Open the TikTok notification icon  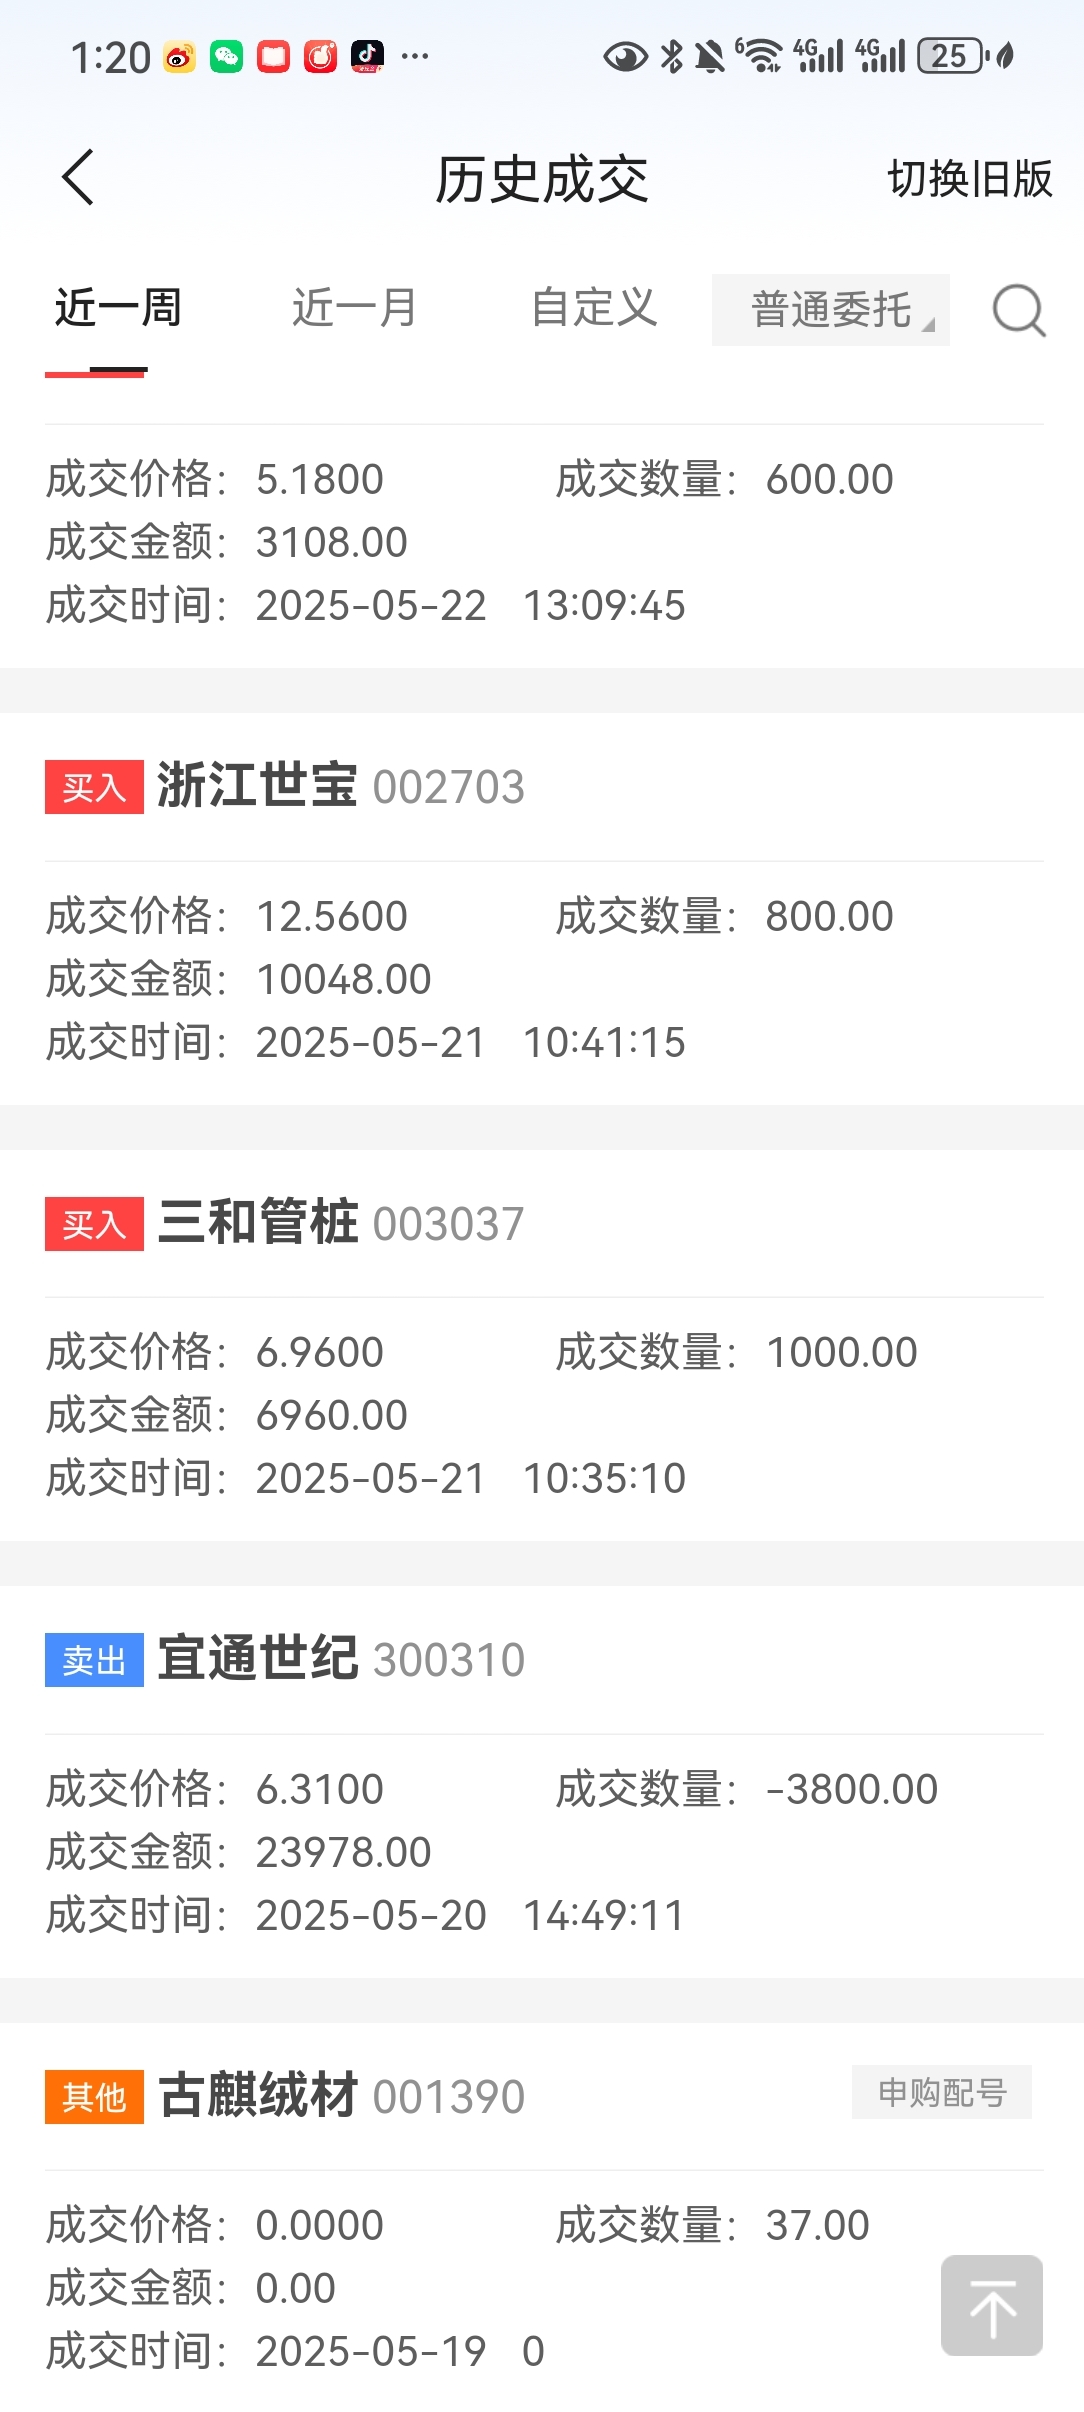(x=367, y=57)
